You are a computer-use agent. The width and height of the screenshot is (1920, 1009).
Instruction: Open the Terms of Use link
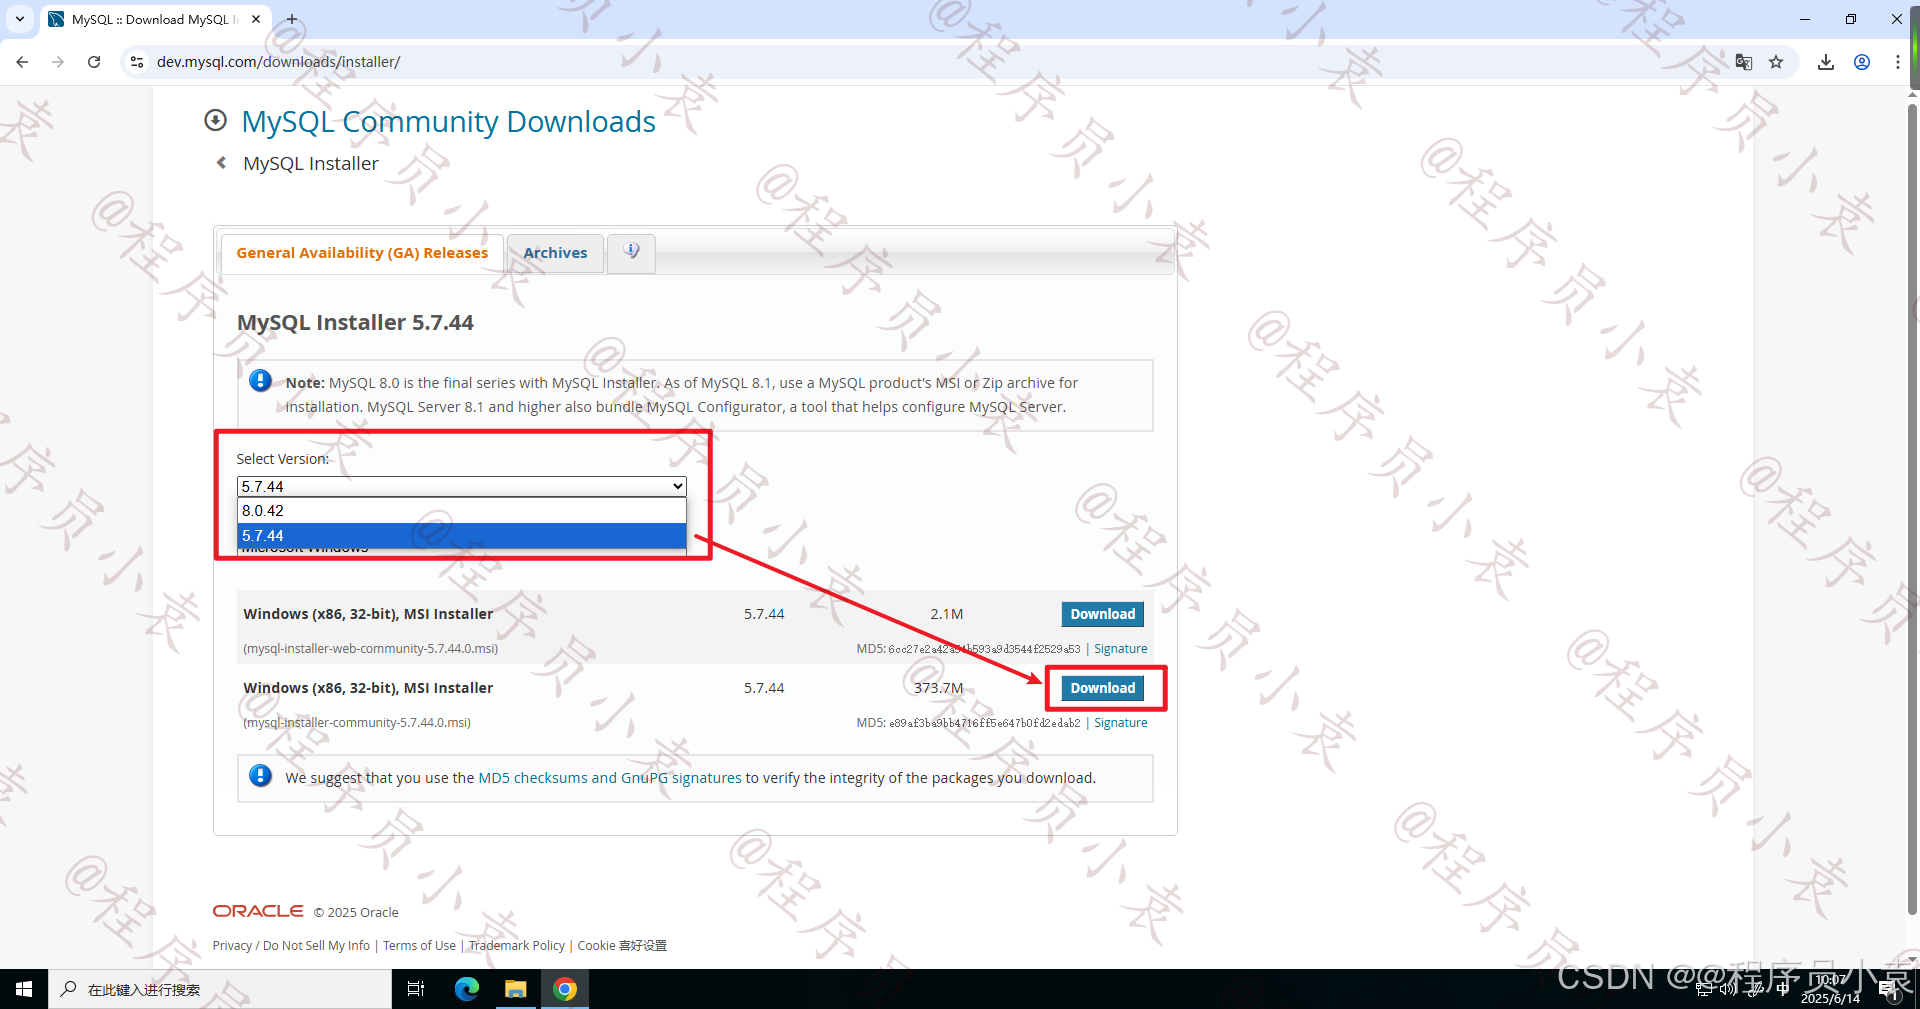point(419,946)
